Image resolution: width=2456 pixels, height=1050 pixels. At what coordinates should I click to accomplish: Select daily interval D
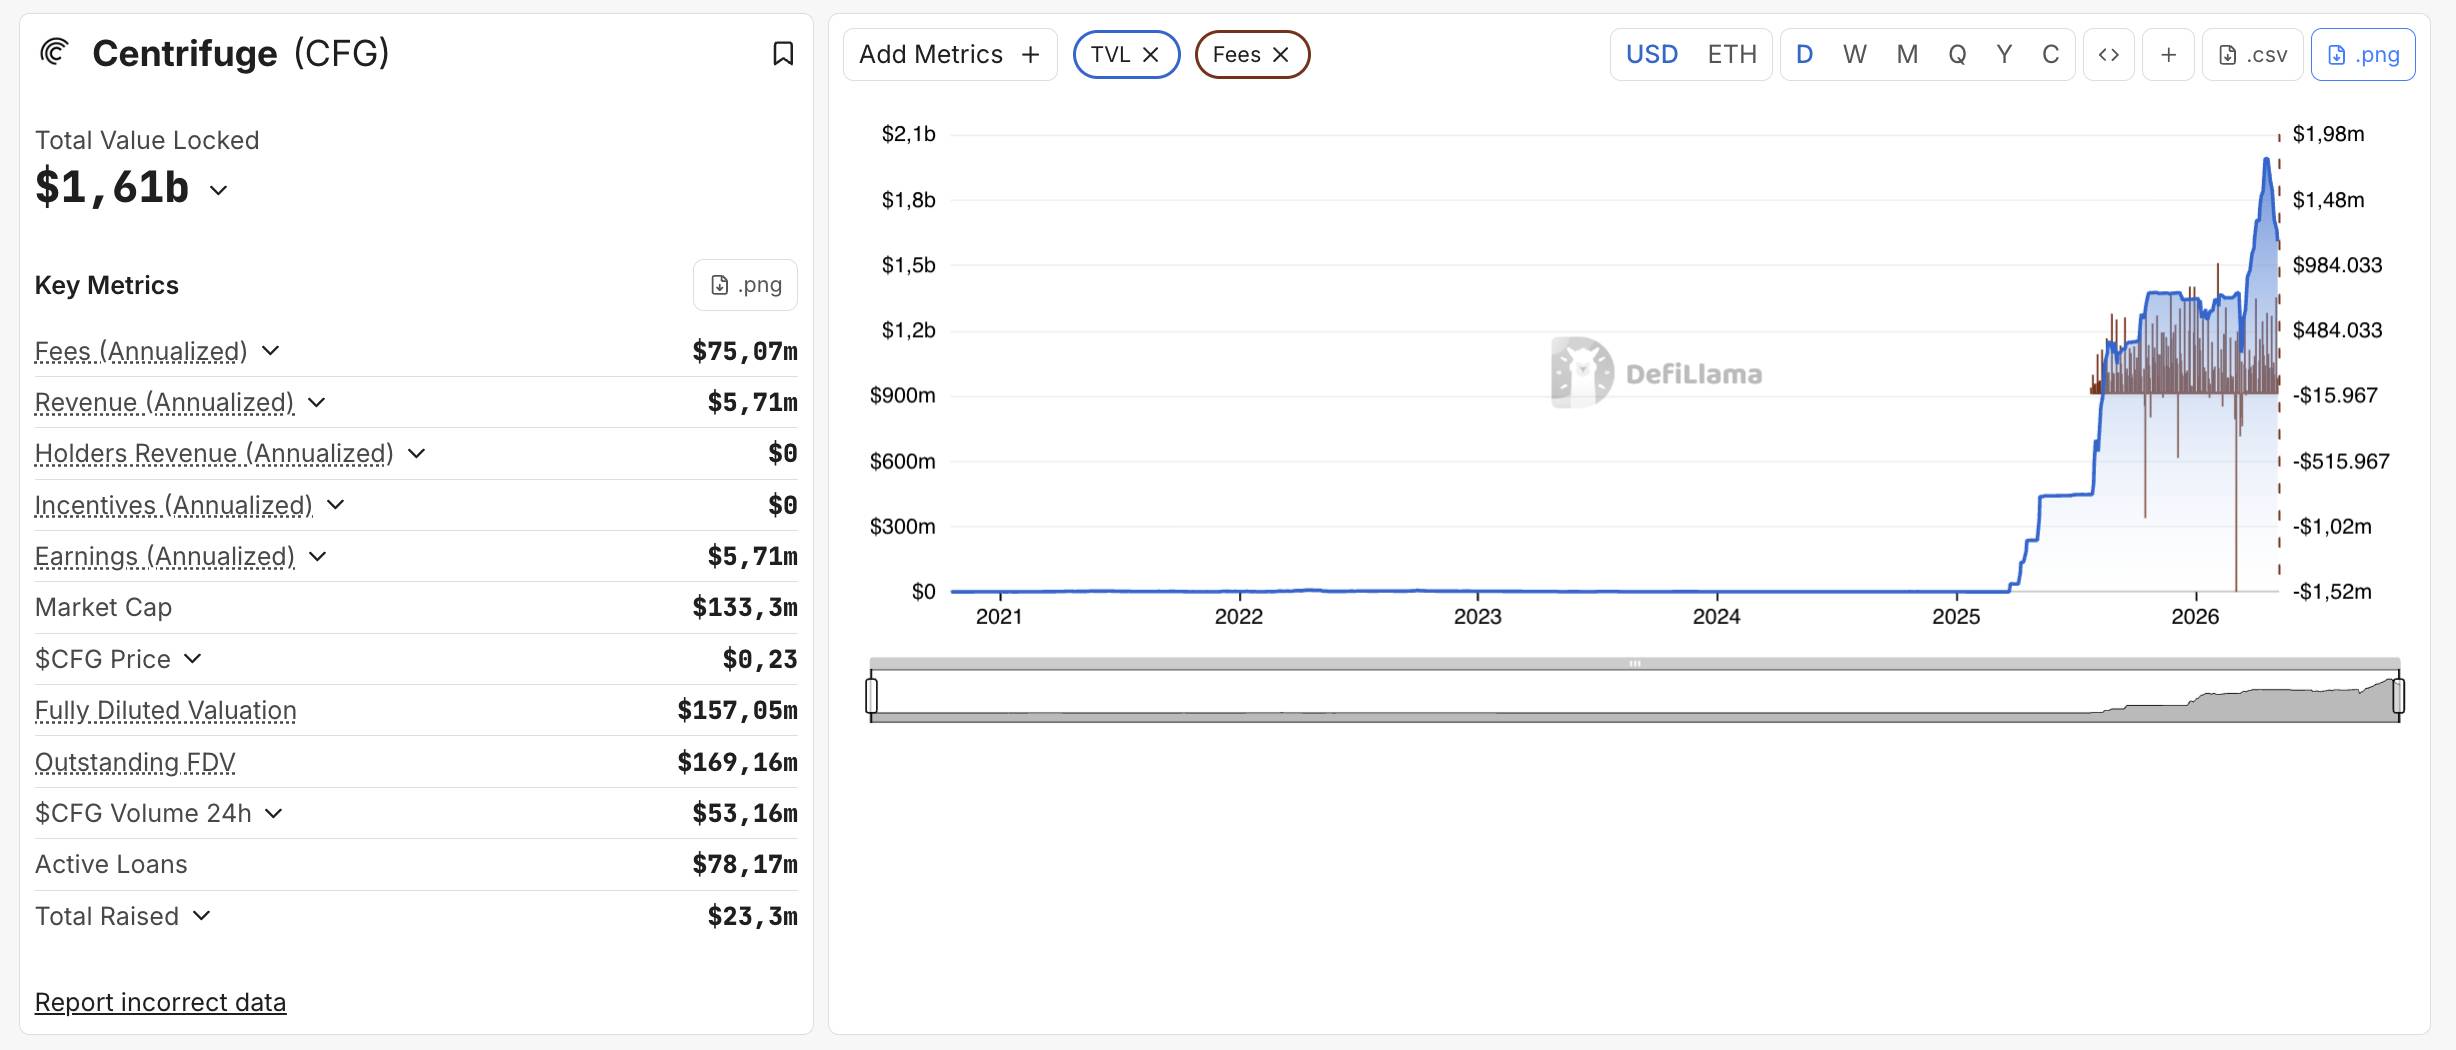(1804, 54)
